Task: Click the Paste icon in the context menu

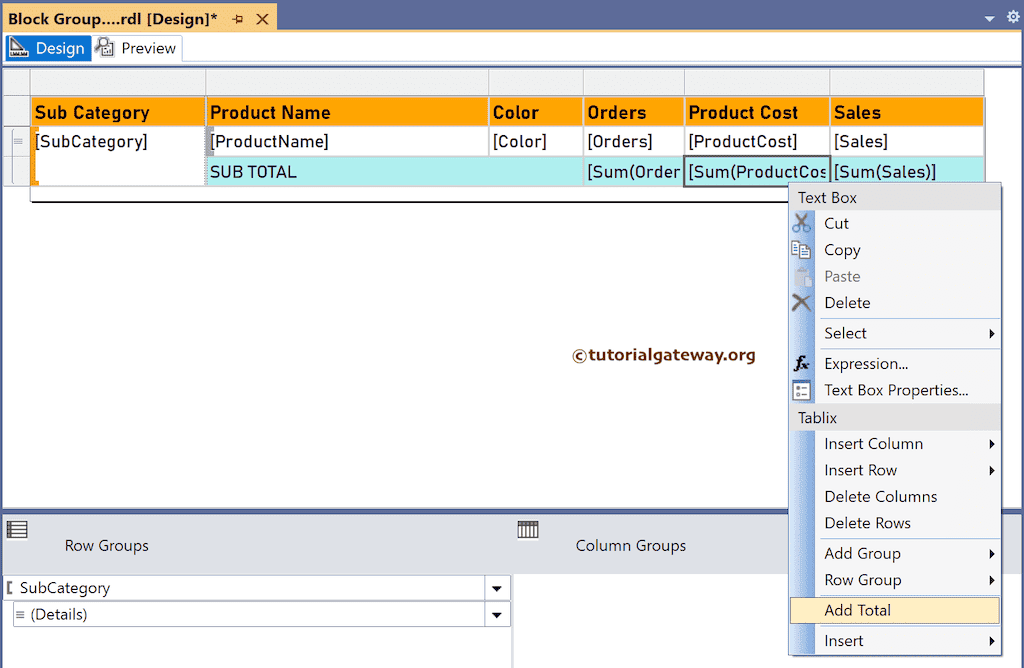Action: pos(801,276)
